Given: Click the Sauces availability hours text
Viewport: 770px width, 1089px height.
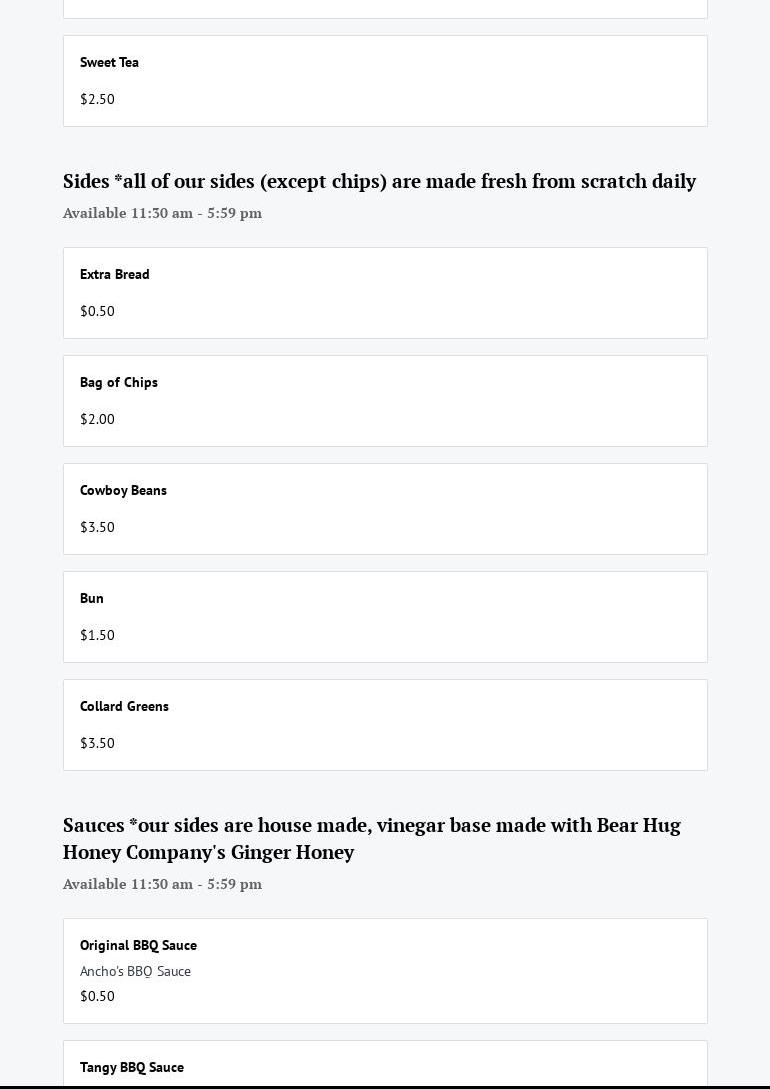Looking at the screenshot, I should [162, 884].
